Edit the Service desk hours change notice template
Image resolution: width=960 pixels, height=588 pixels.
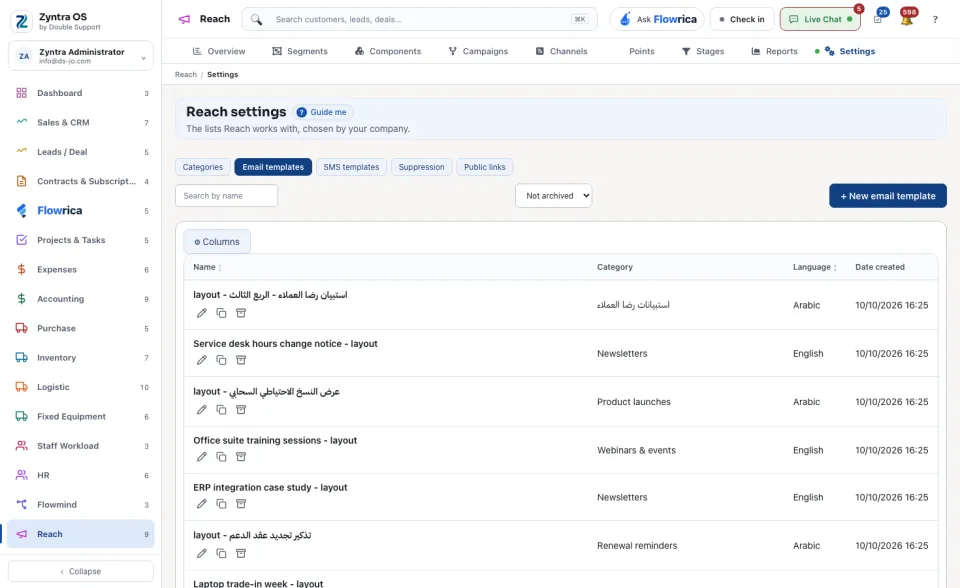201,360
